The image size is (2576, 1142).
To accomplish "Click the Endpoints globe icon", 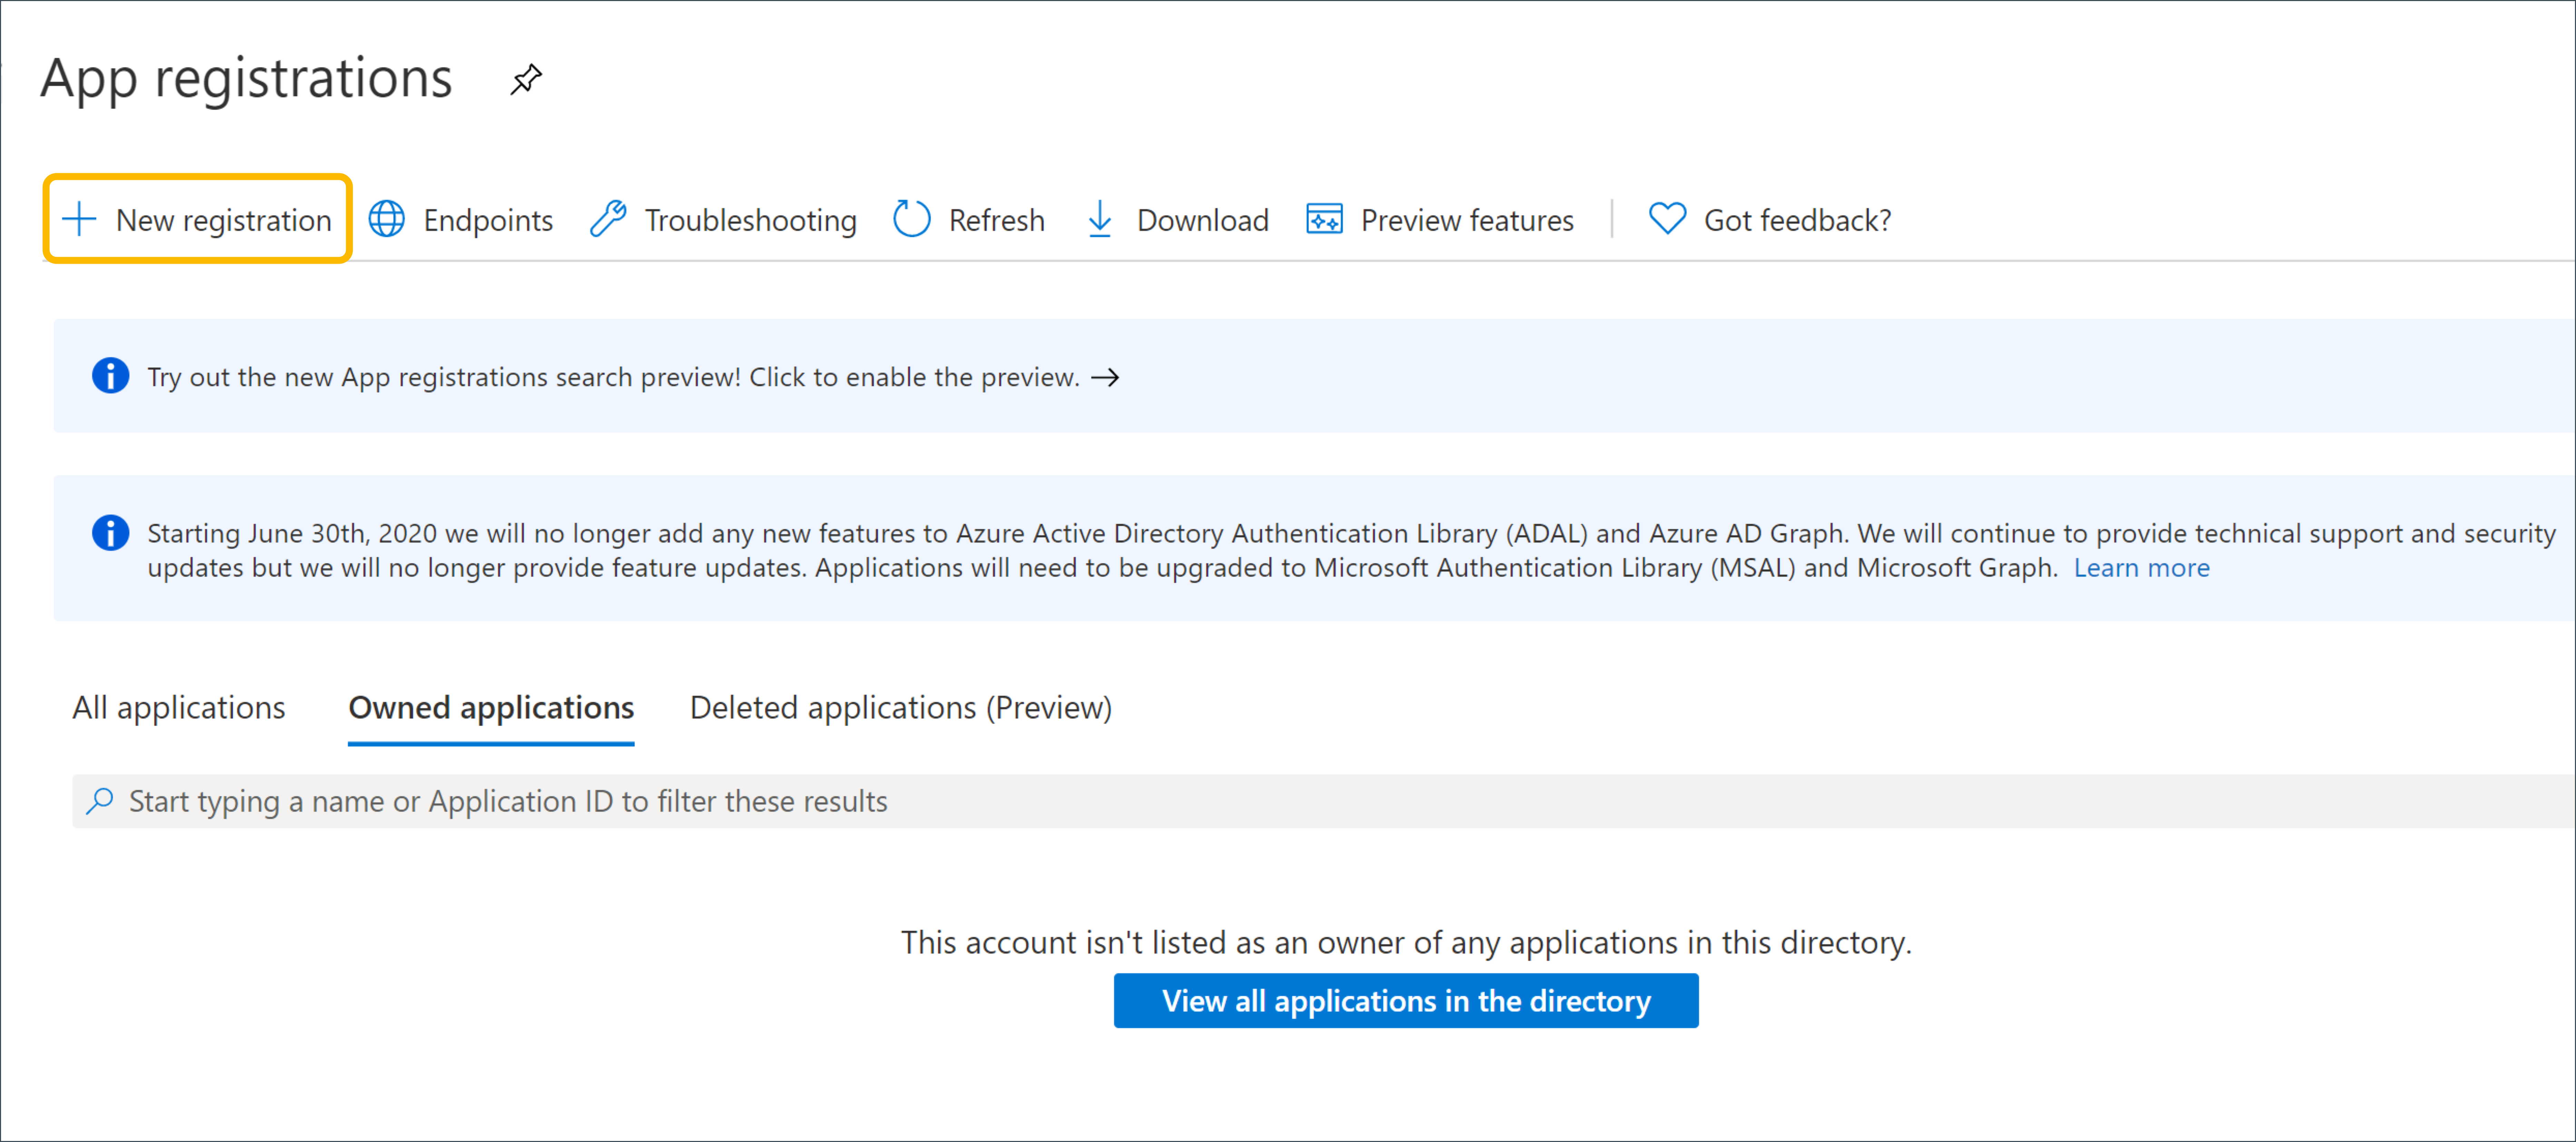I will pos(387,219).
